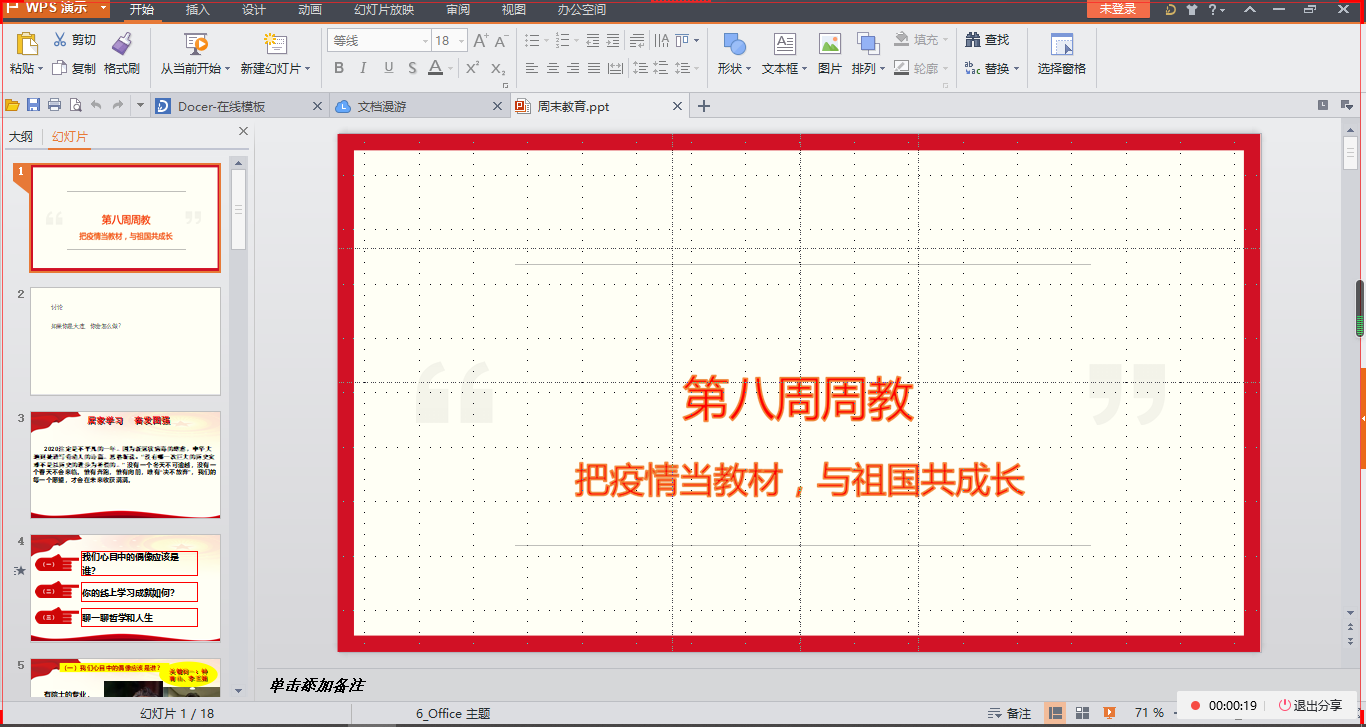Click the increase font size icon
1366x727 pixels.
pyautogui.click(x=481, y=41)
